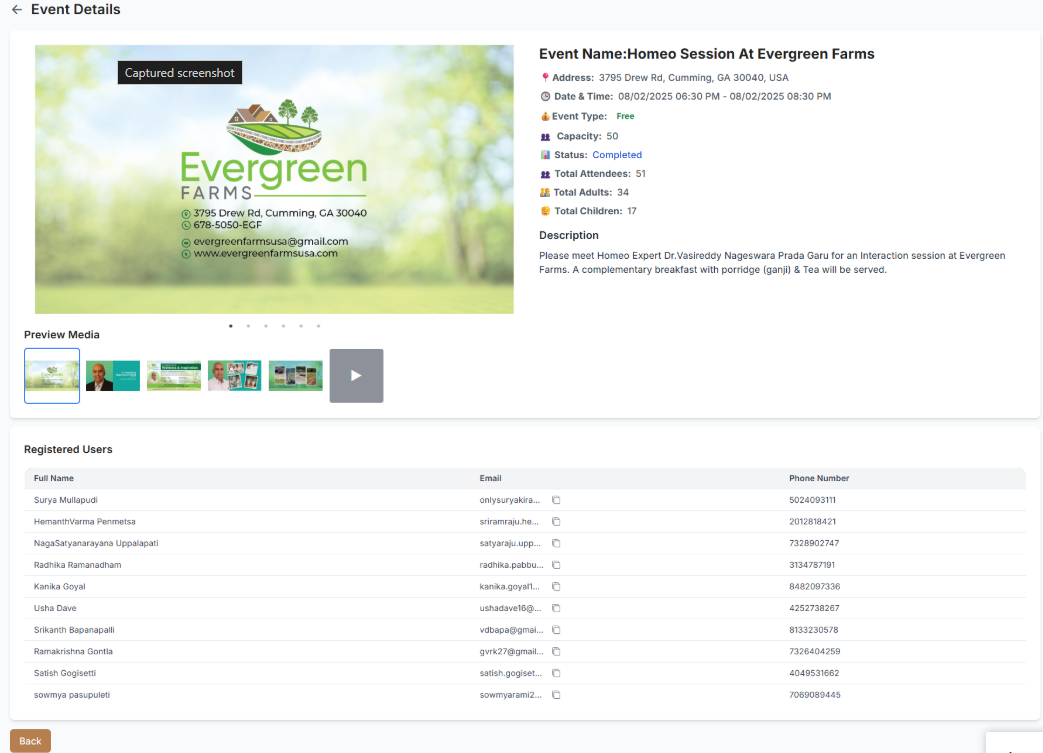Copy email for Srikanth Bapanapalli
Image resolution: width=1043 pixels, height=753 pixels.
556,630
